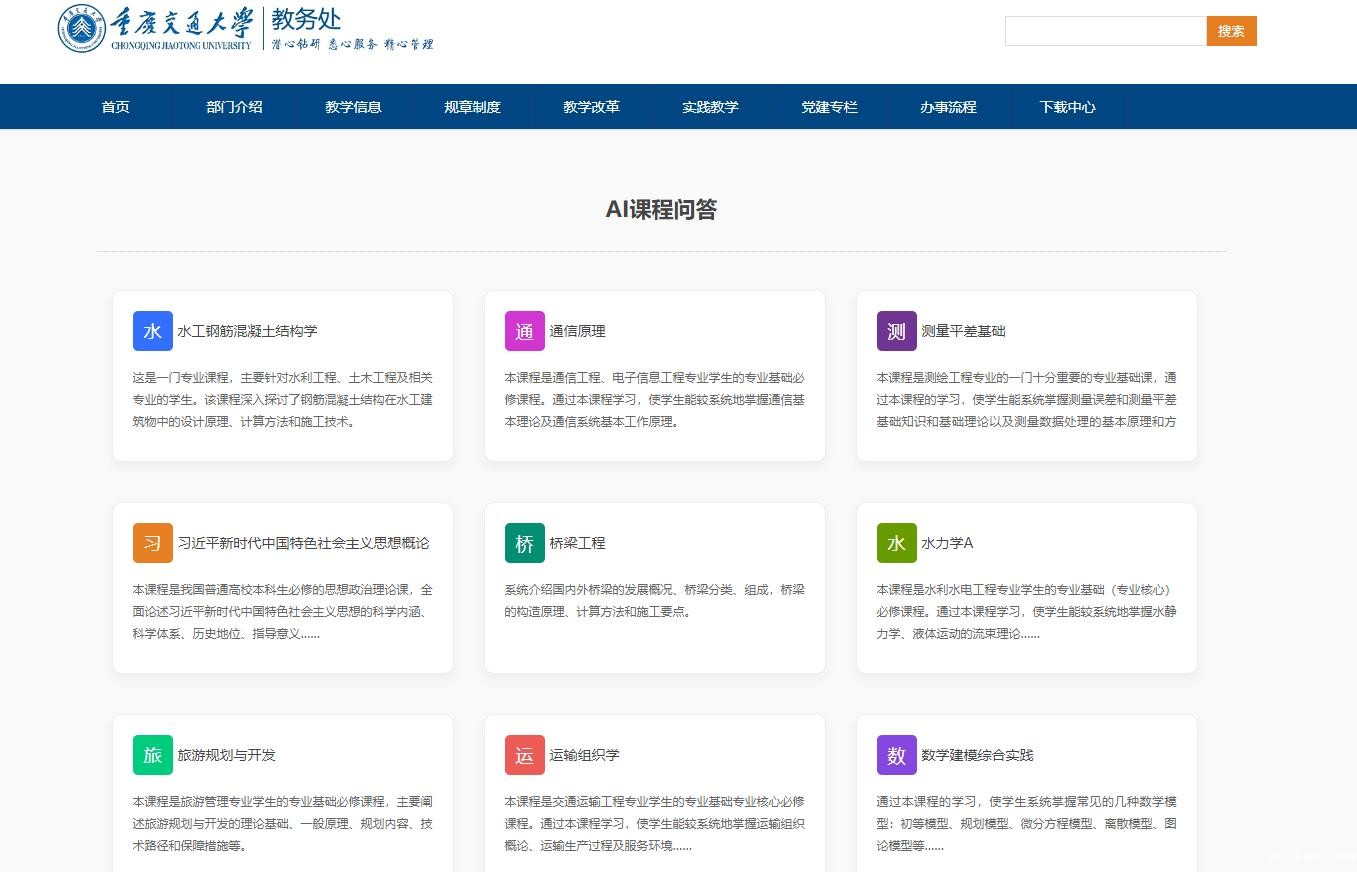
Task: Click the orange 习 course icon
Action: pos(152,543)
